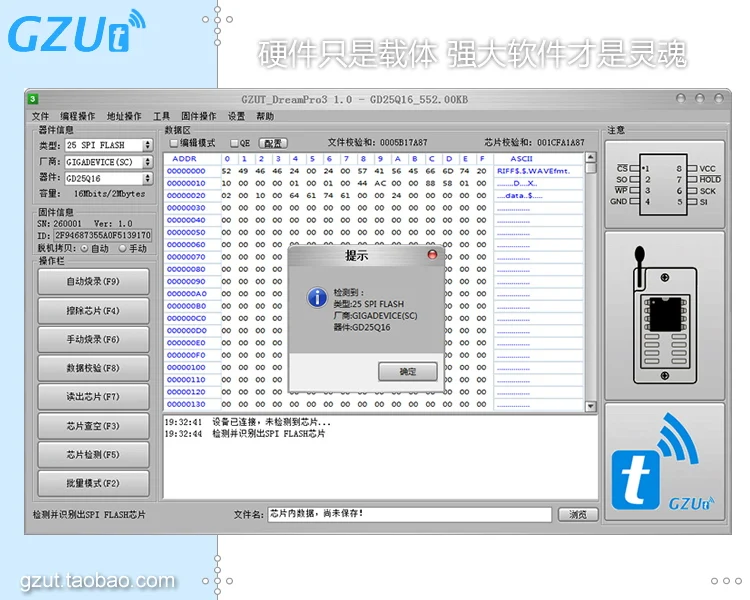Viewport: 750px width, 600px height.
Task: Click status bar text 检测并识别出SPI FLASH芯片
Action: coord(89,515)
